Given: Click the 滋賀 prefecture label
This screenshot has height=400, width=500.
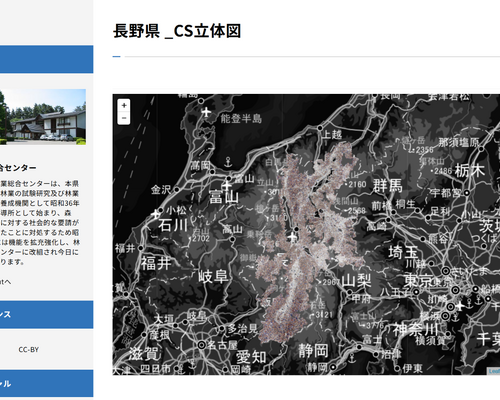Looking at the screenshot, I should [144, 353].
